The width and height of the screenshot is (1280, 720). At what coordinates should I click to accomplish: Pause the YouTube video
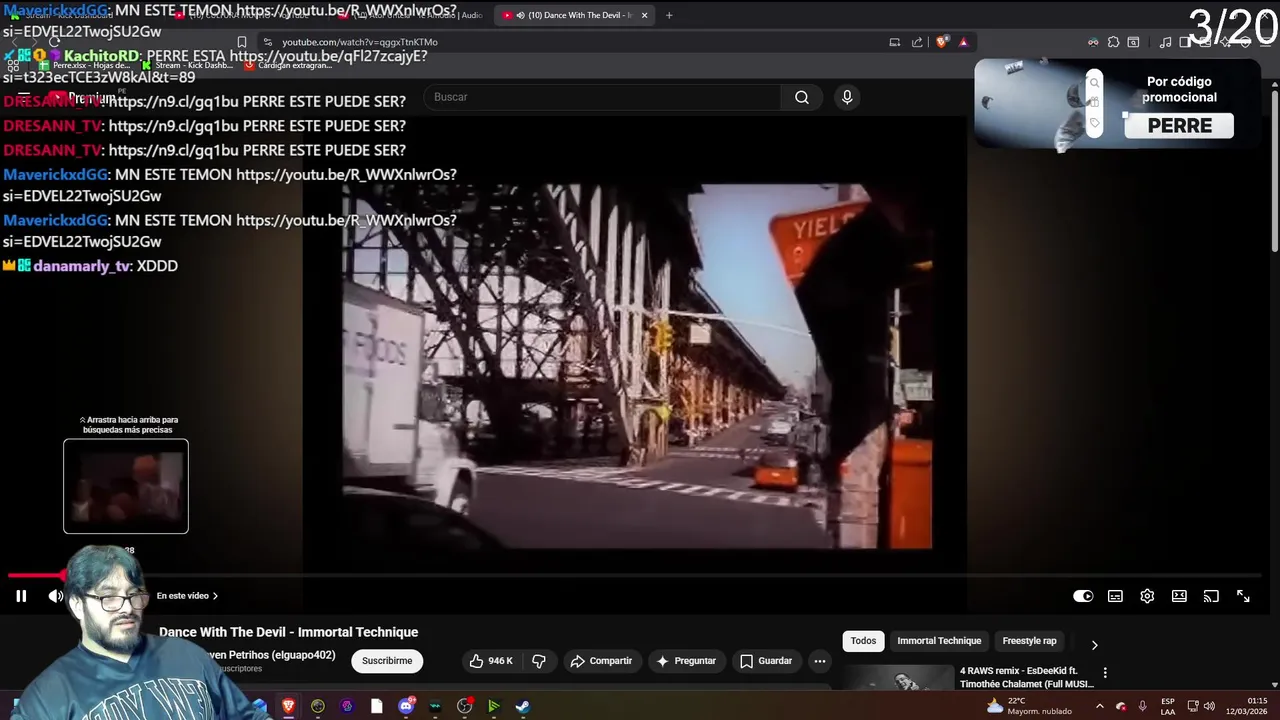coord(20,596)
